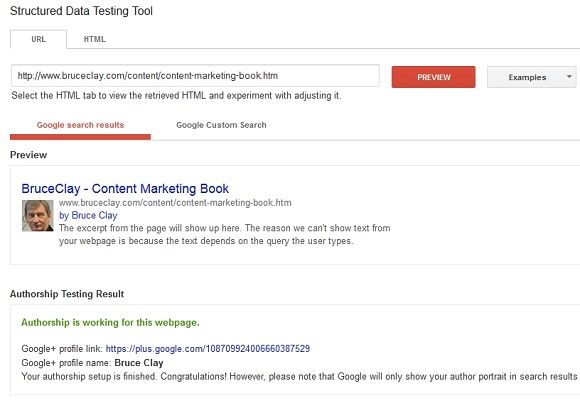Click the excerpt snippet text in preview
The width and height of the screenshot is (580, 403).
pos(224,234)
